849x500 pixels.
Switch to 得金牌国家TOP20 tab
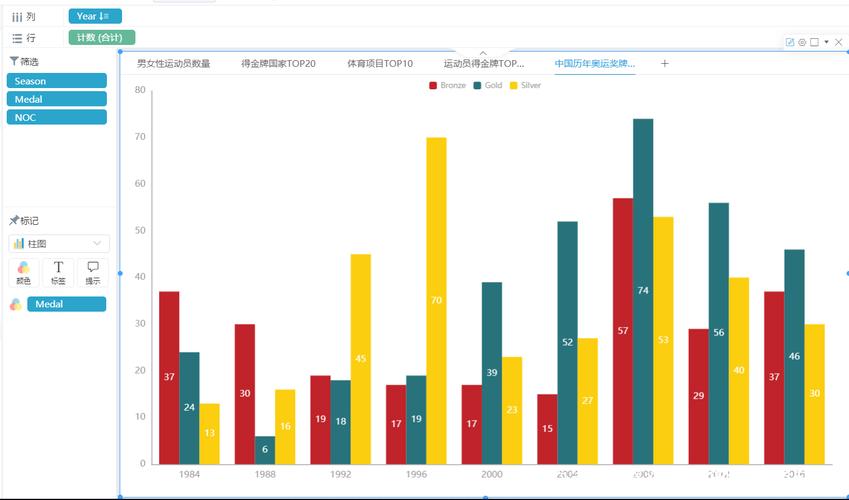(x=278, y=63)
